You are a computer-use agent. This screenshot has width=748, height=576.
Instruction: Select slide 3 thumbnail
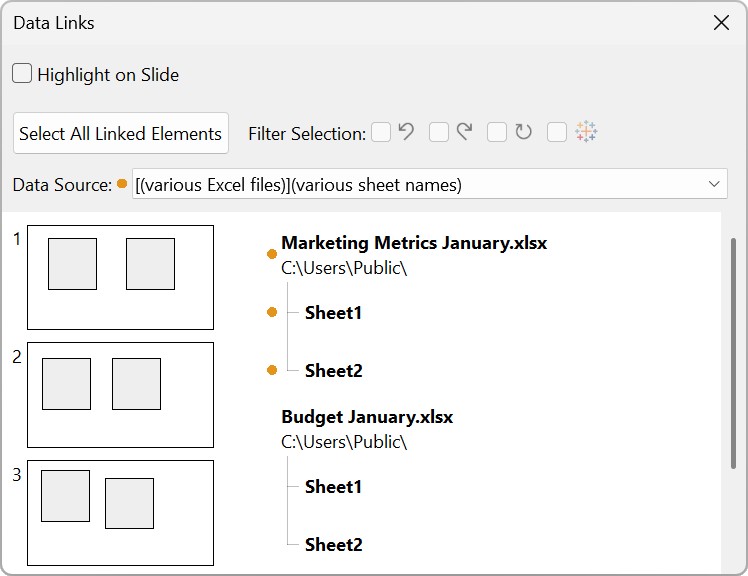pyautogui.click(x=120, y=512)
